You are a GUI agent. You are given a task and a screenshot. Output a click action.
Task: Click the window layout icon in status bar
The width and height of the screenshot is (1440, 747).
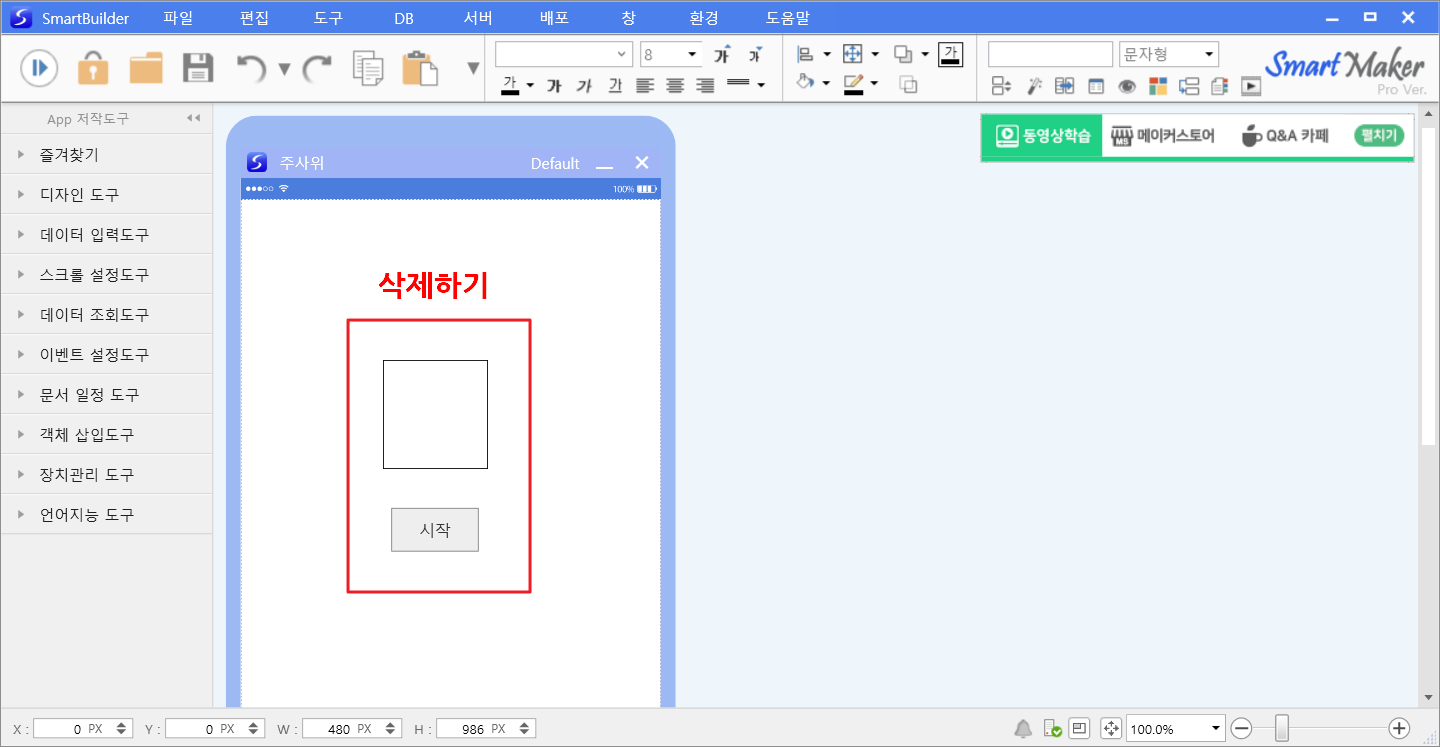click(x=1079, y=728)
